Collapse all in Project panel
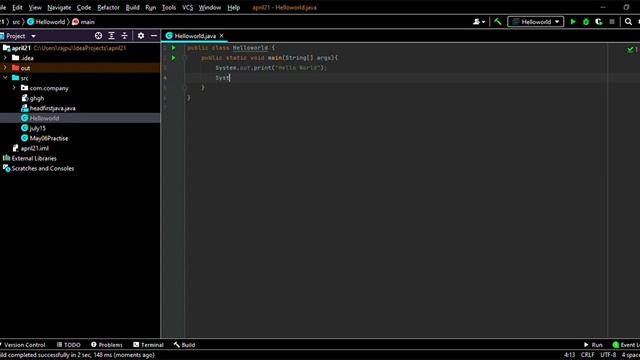The height and width of the screenshot is (360, 640). pyautogui.click(x=124, y=36)
